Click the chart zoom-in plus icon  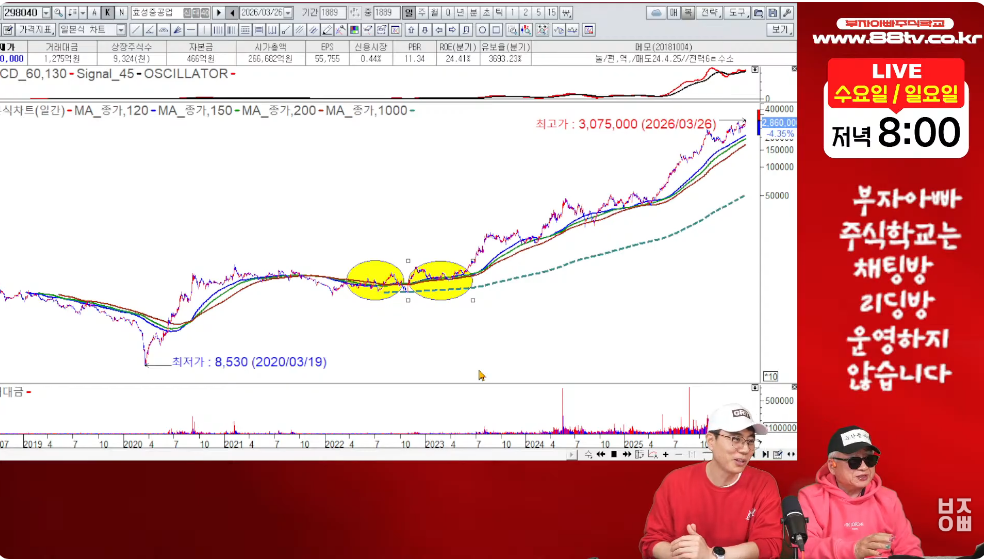coord(666,455)
